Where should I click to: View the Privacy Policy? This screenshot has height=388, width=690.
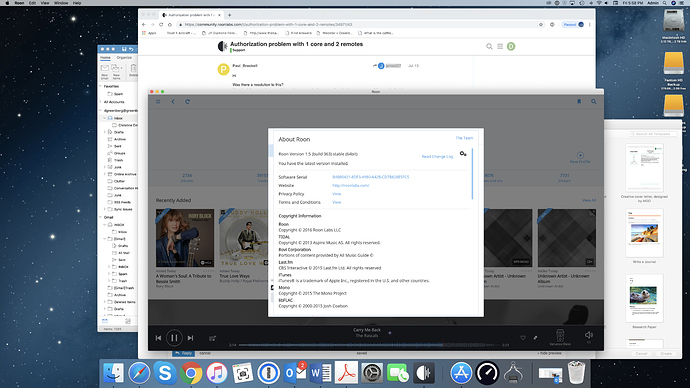pos(336,194)
